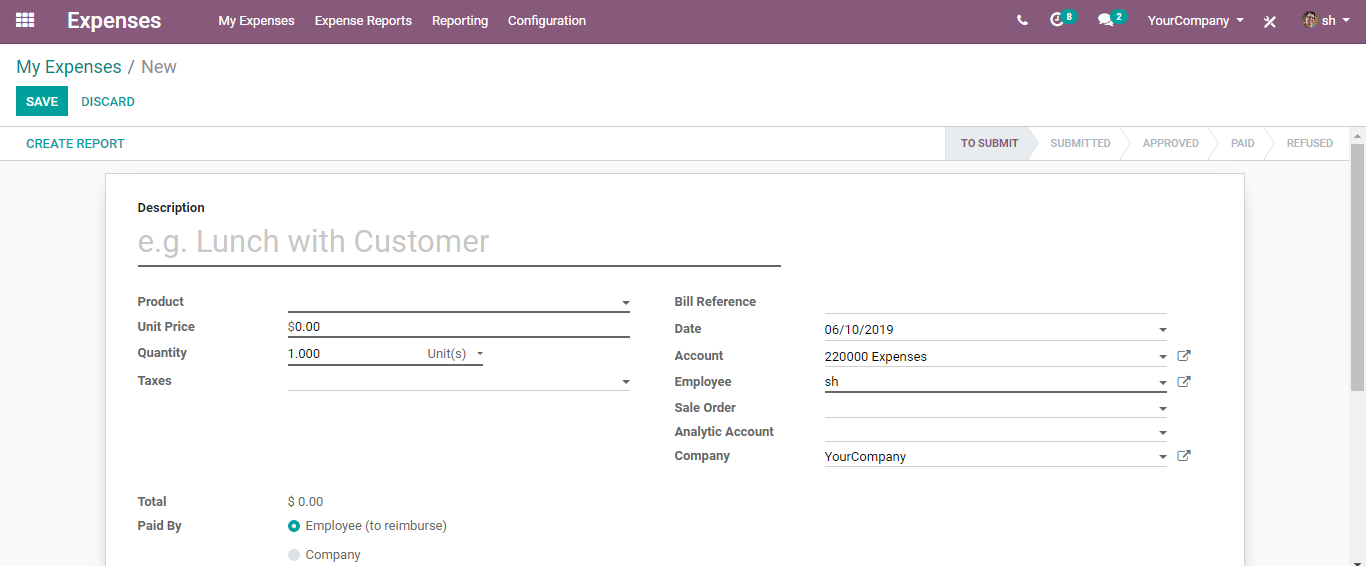Viewport: 1366px width, 566px height.
Task: Expand the Date picker dropdown
Action: [x=1162, y=330]
